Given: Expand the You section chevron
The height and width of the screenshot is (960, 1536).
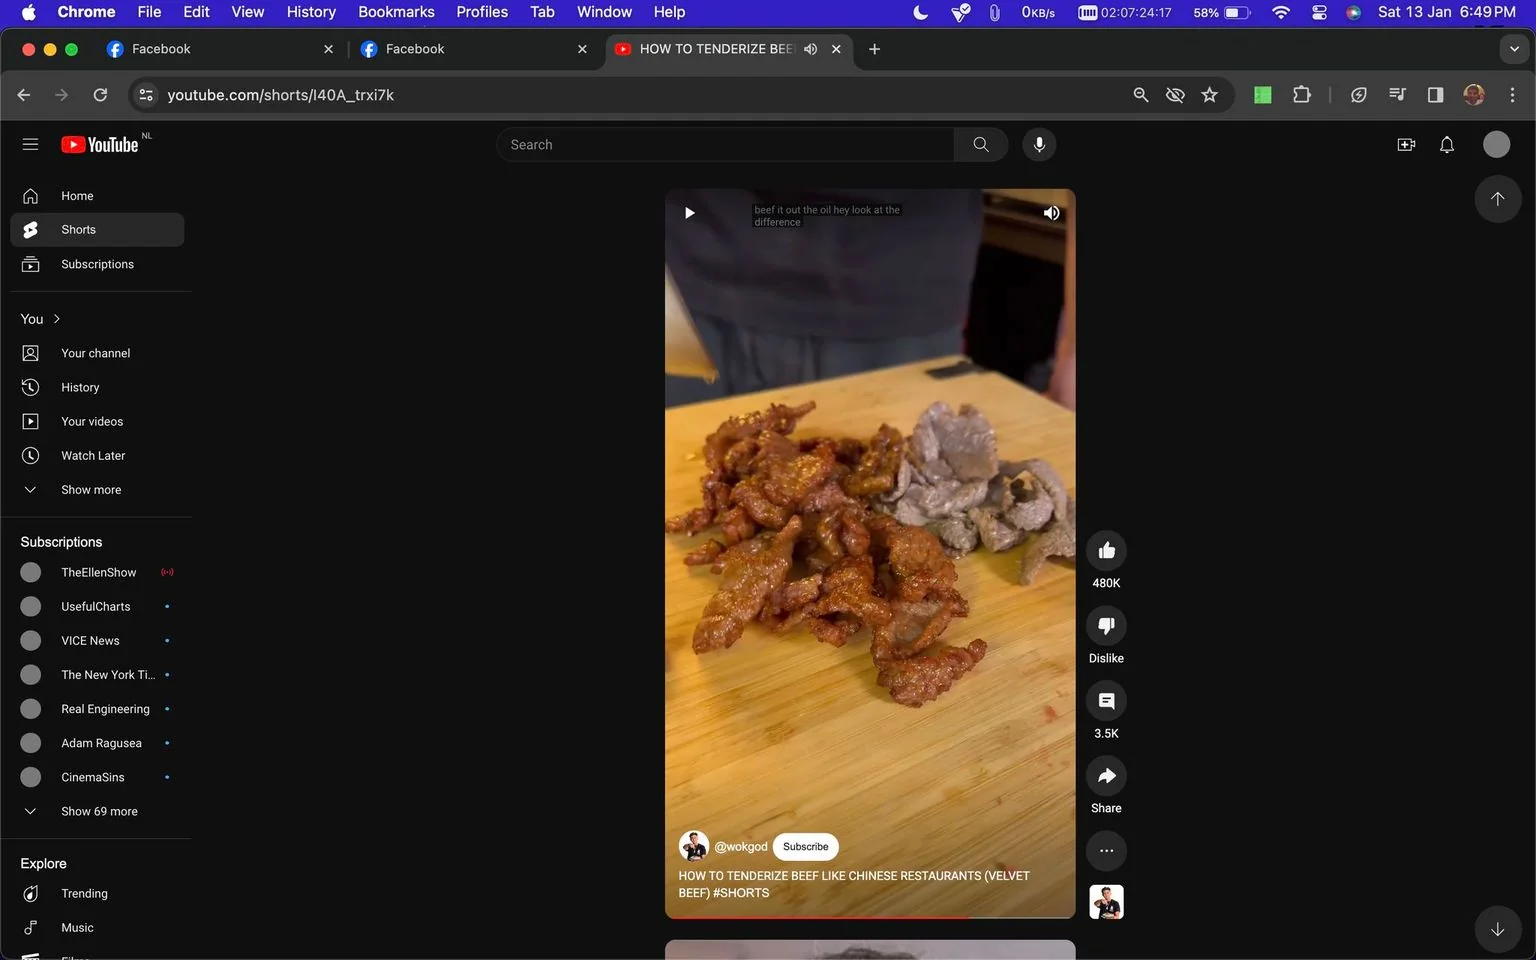Looking at the screenshot, I should tap(56, 319).
